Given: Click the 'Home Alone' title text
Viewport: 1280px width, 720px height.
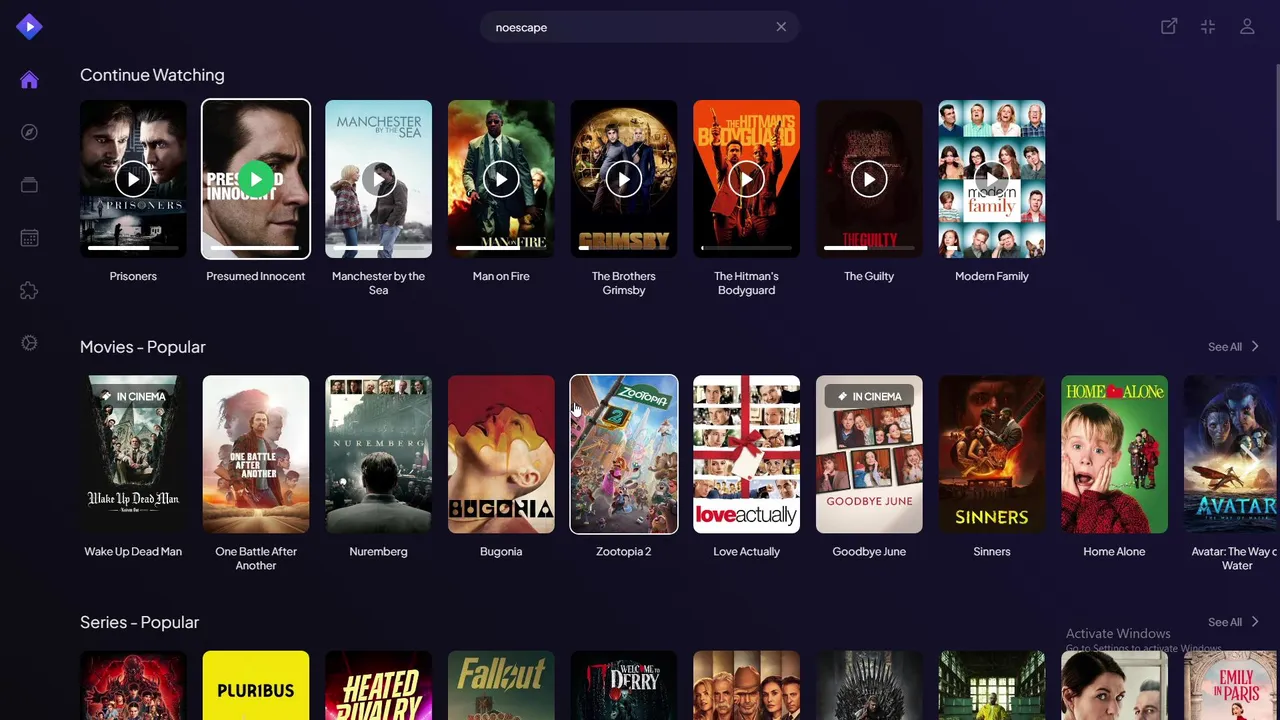Looking at the screenshot, I should pyautogui.click(x=1114, y=551).
